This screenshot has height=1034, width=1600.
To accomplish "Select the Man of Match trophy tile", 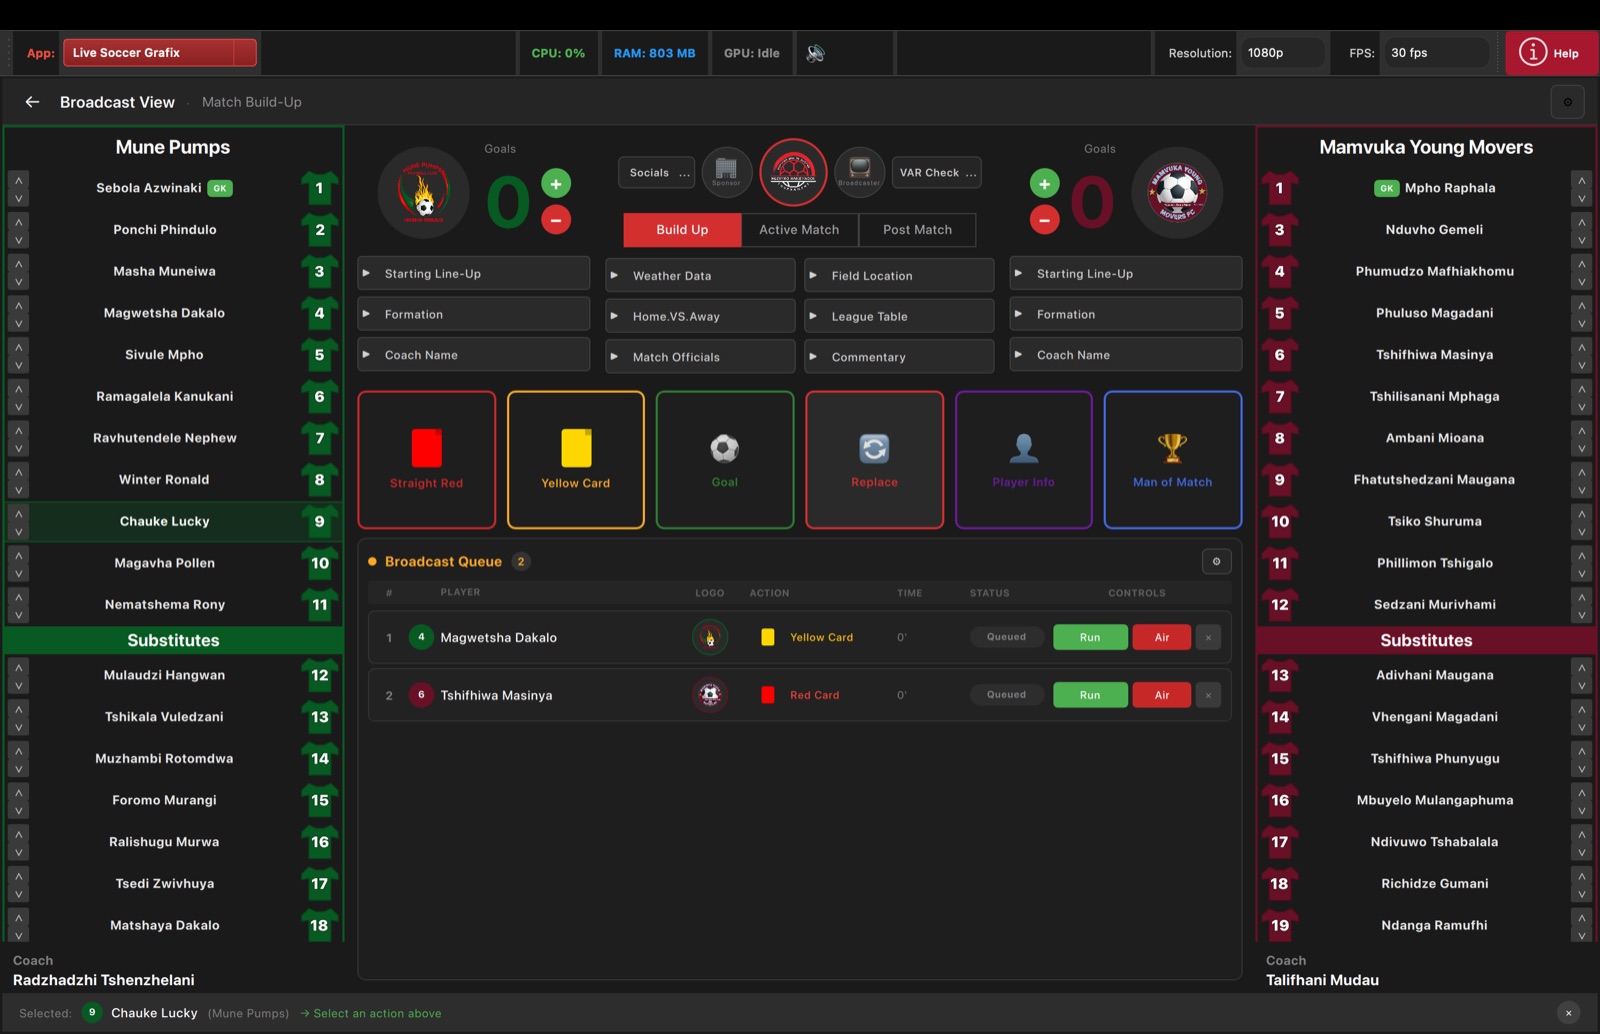I will tap(1173, 460).
